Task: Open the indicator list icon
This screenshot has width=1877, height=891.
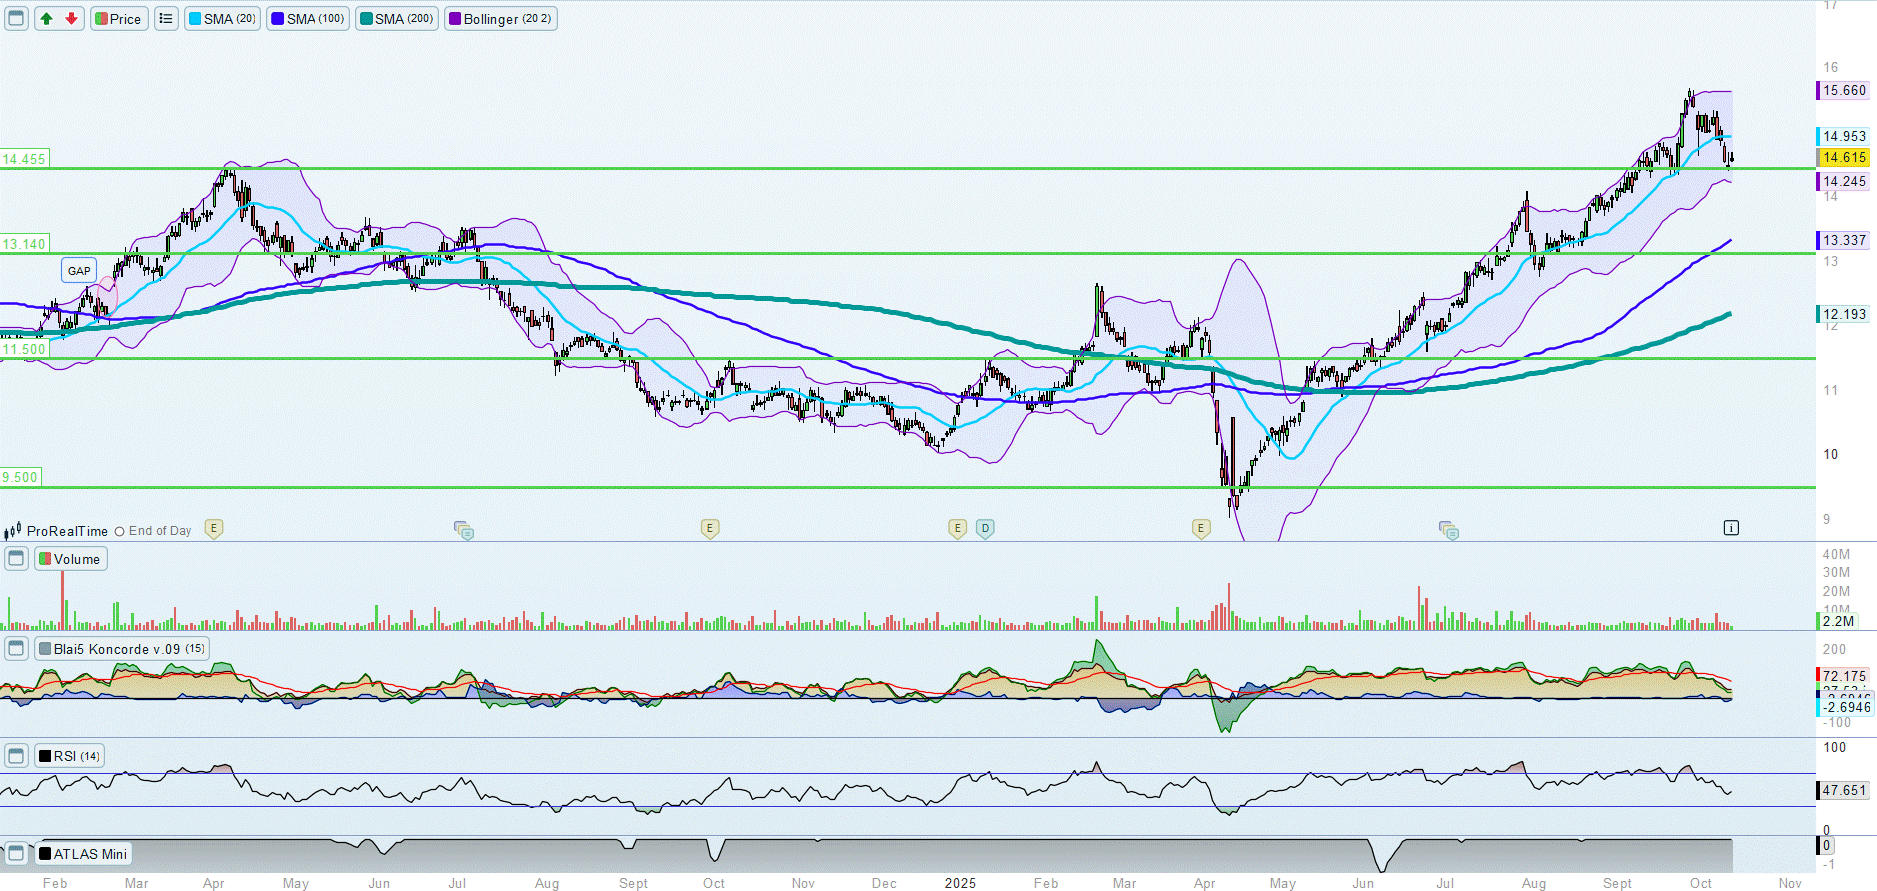Action: pyautogui.click(x=166, y=19)
